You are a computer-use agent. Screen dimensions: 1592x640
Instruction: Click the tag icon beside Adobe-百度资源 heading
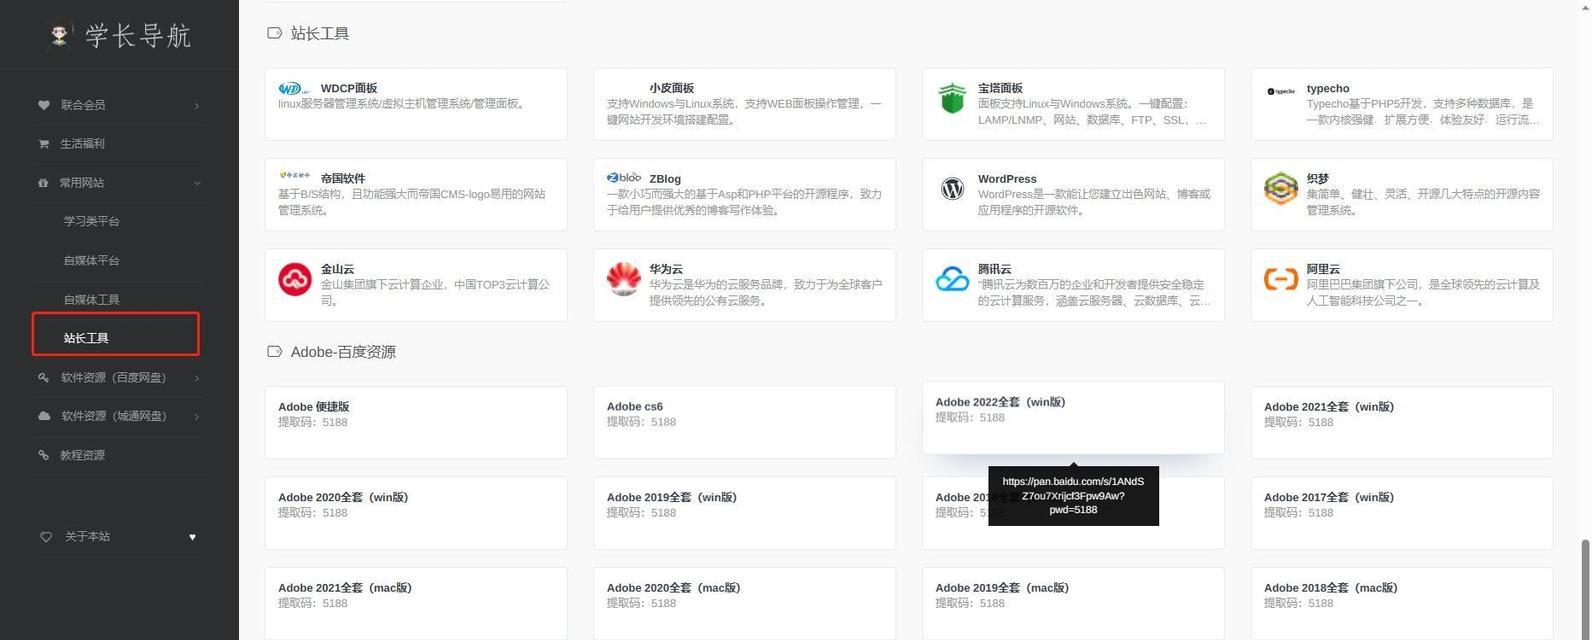coord(274,352)
